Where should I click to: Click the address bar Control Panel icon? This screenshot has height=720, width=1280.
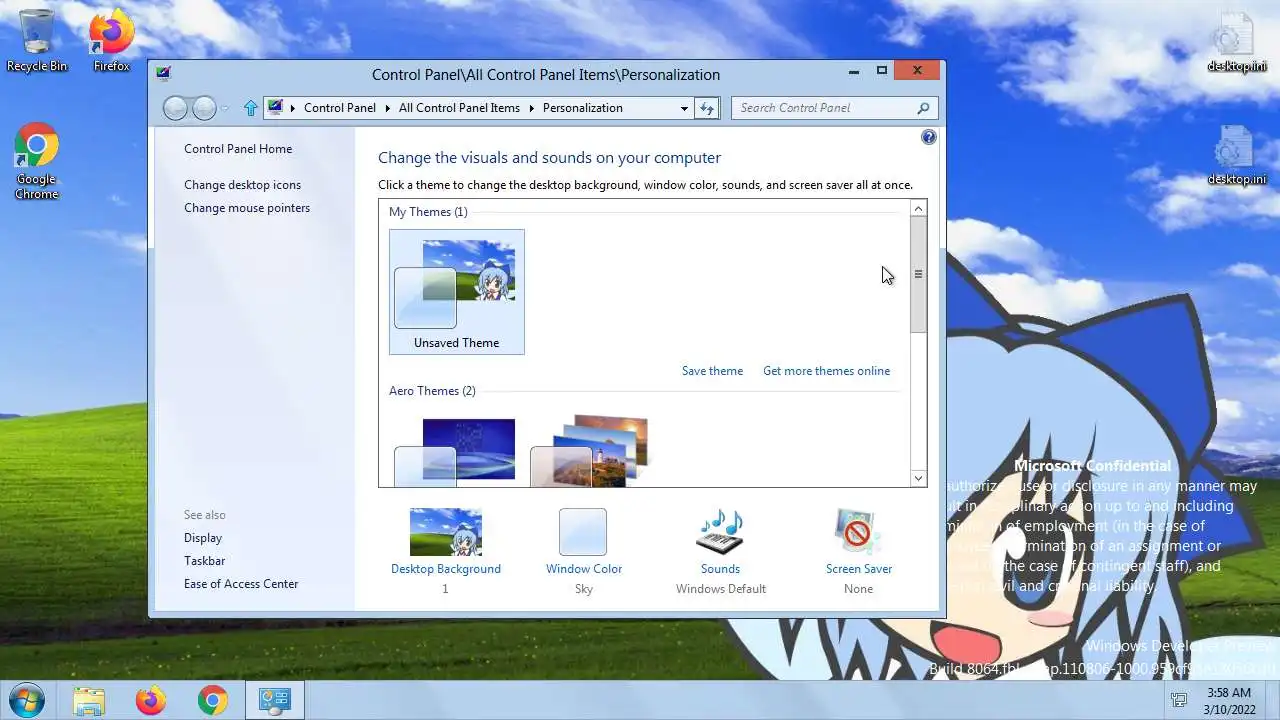click(x=275, y=108)
